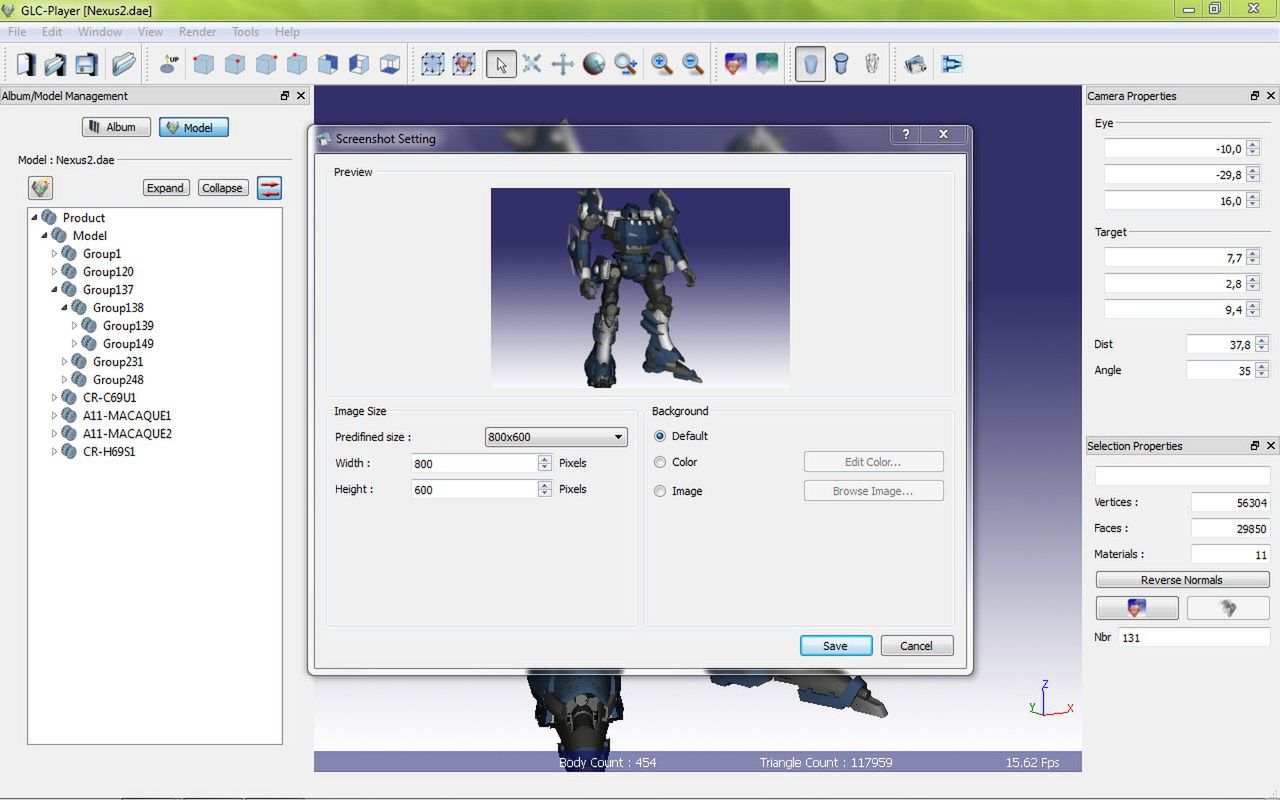Expand the A11-MACAQUE1 tree node
The height and width of the screenshot is (800, 1280).
pos(55,416)
